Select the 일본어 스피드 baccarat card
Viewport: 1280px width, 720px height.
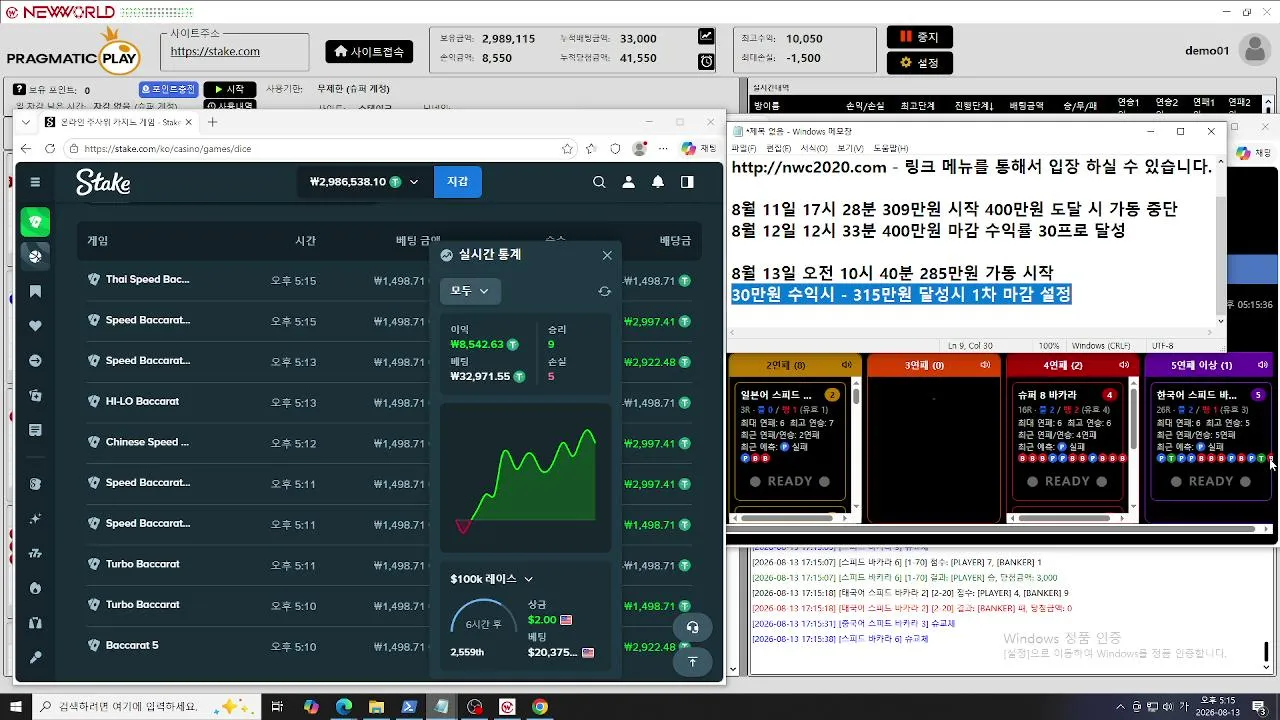tap(789, 439)
